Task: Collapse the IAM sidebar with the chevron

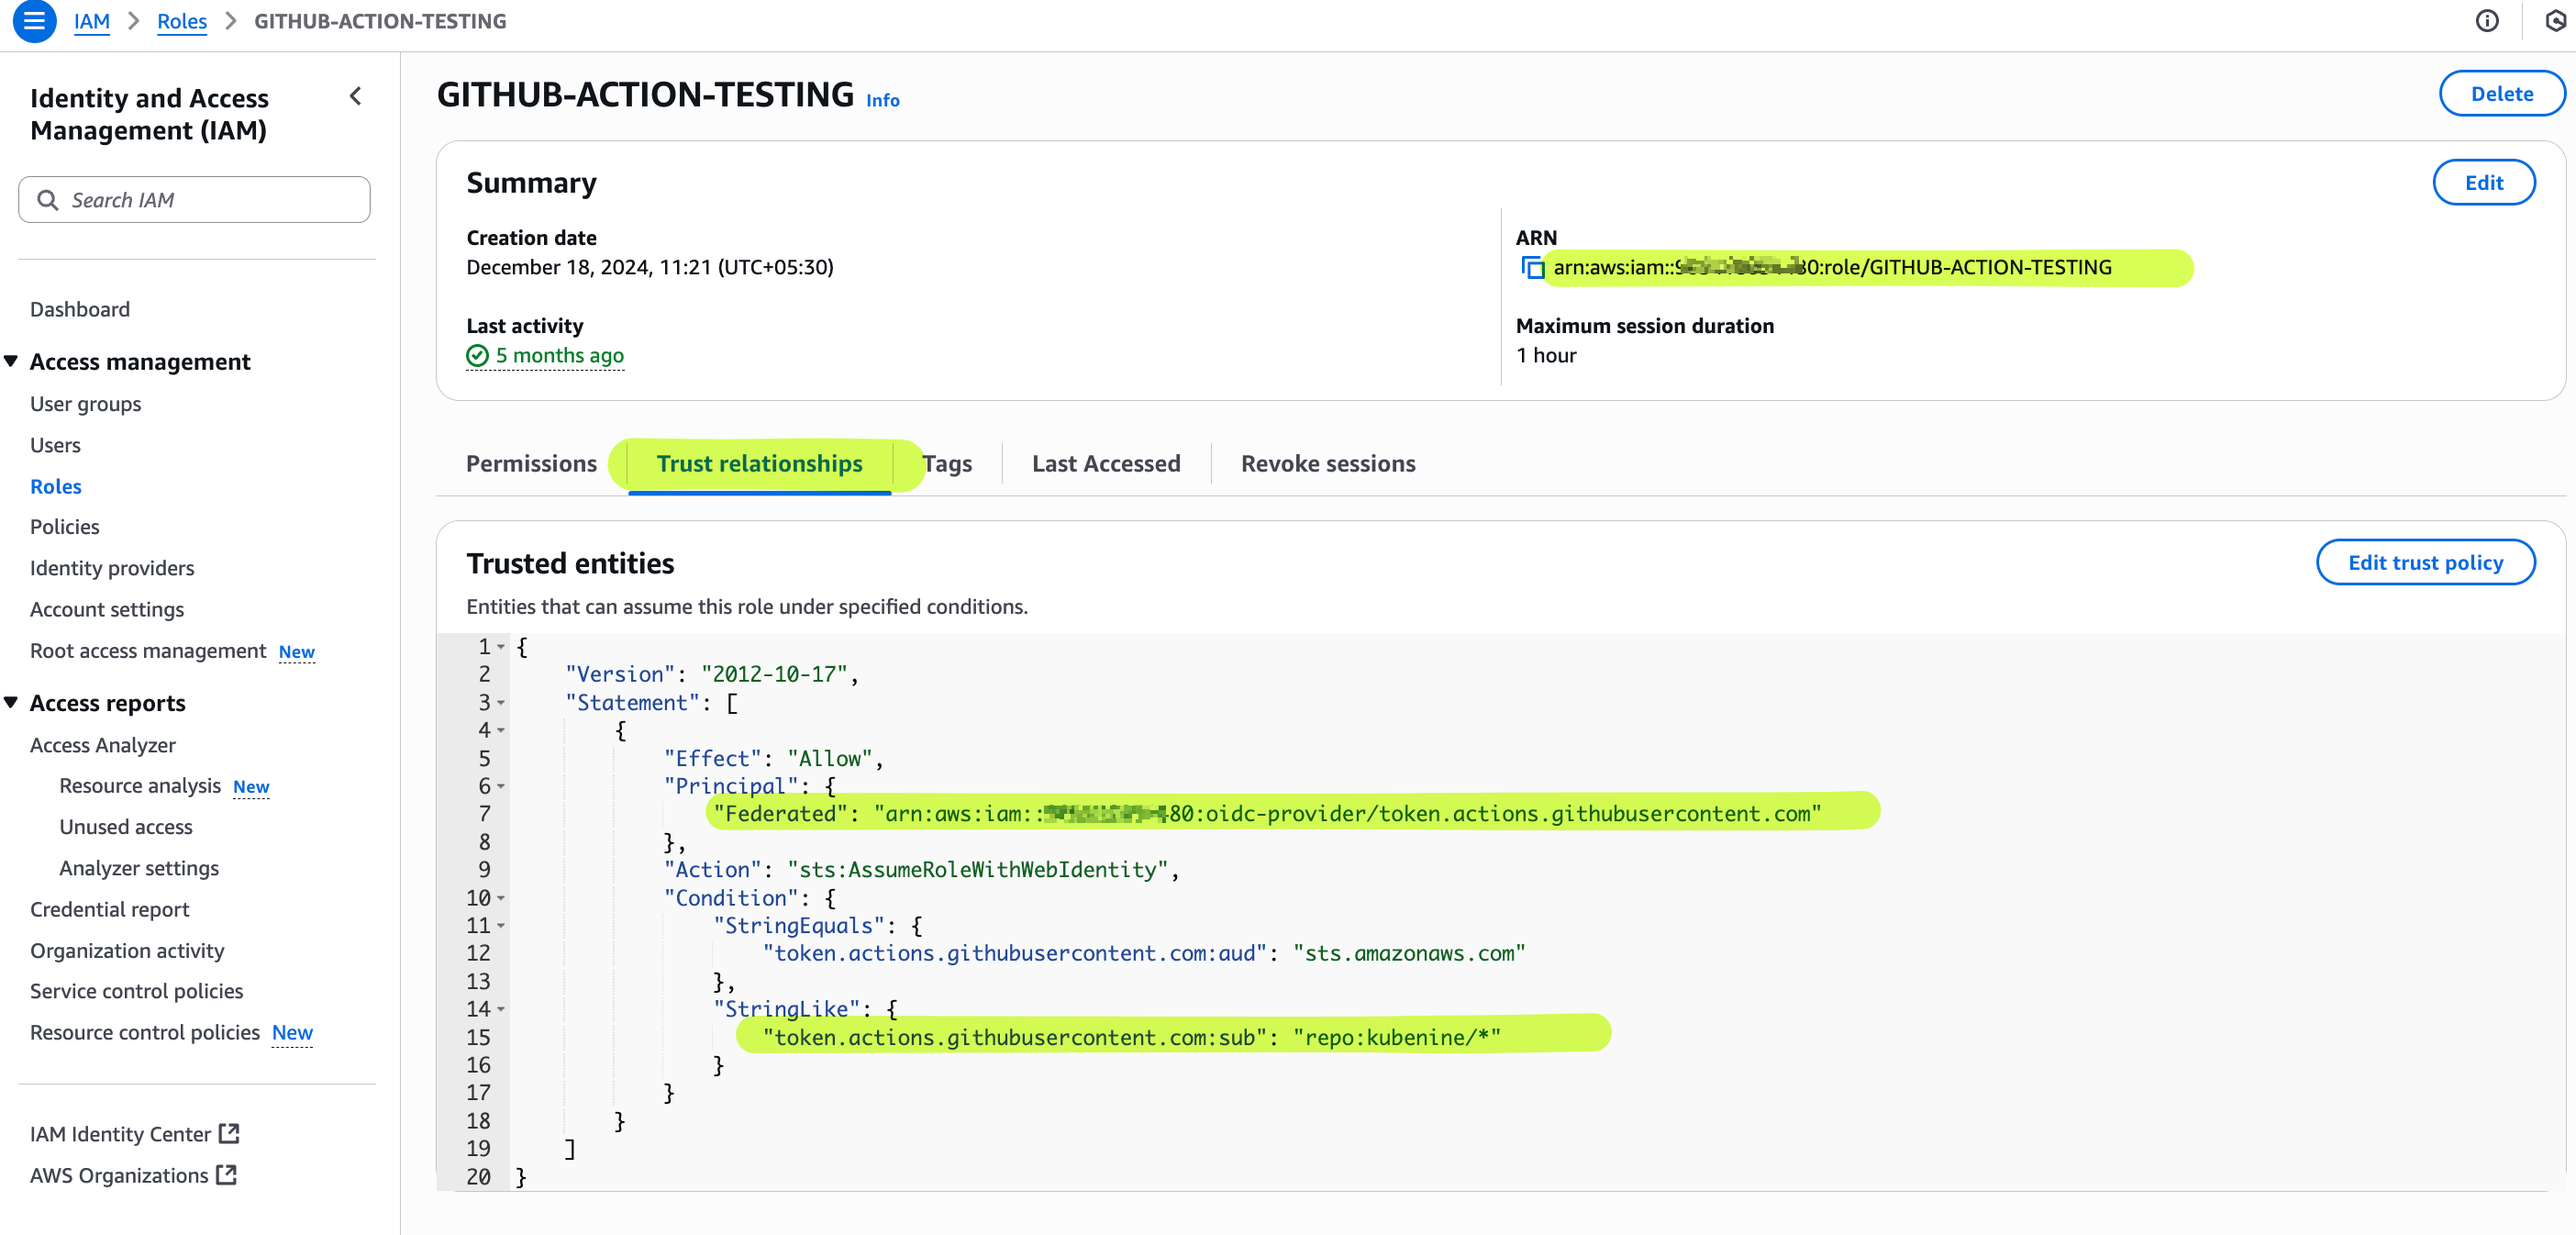Action: 355,96
